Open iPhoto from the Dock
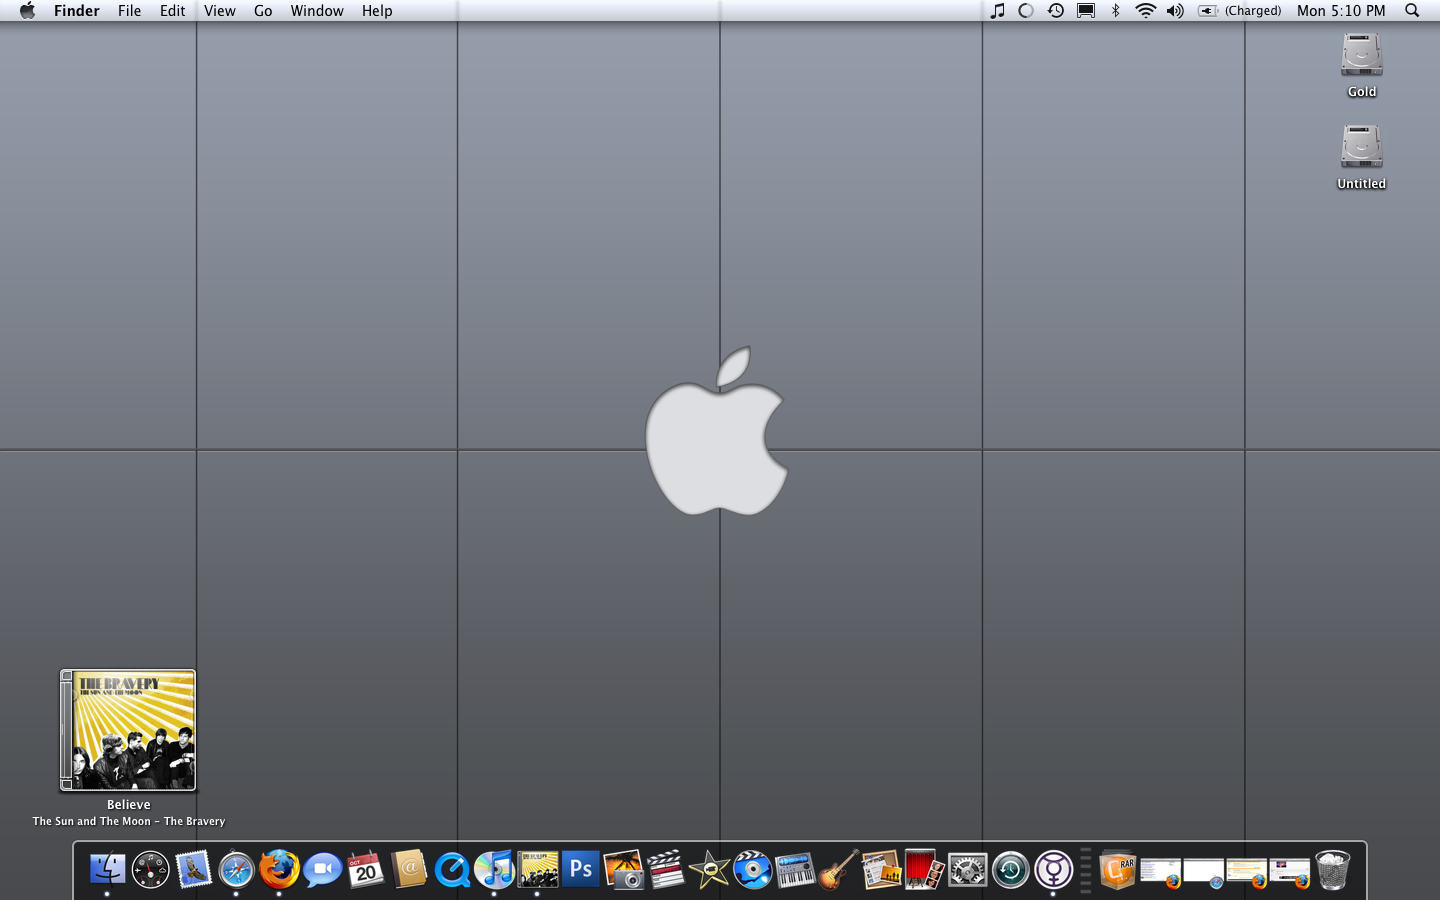The width and height of the screenshot is (1440, 900). pos(623,869)
